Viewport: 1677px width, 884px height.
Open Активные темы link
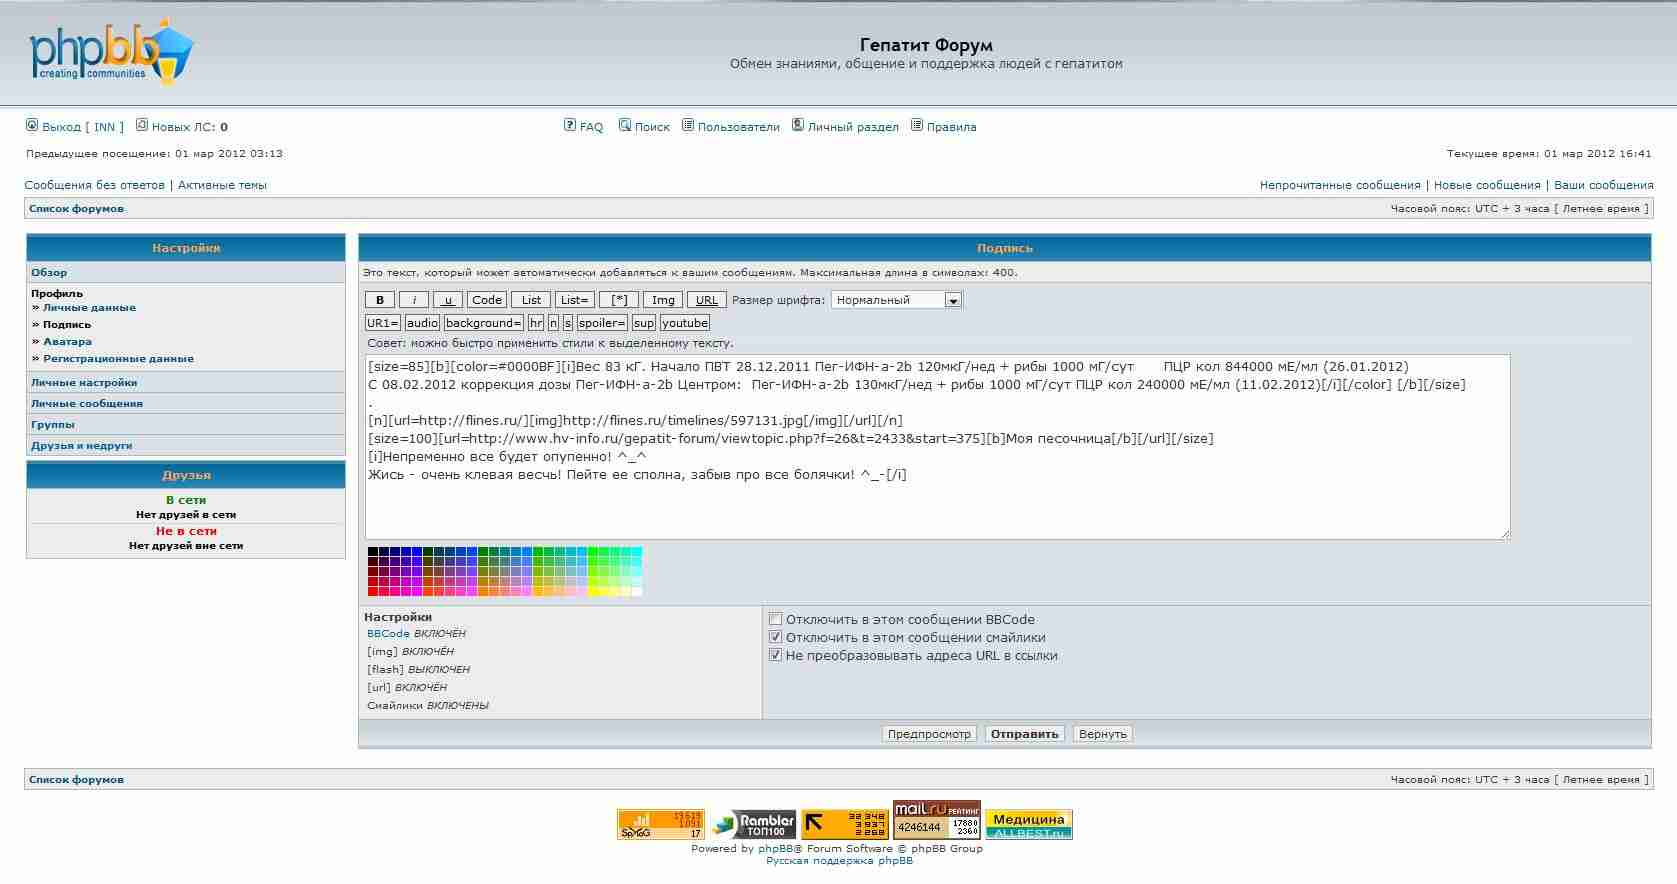click(x=222, y=185)
